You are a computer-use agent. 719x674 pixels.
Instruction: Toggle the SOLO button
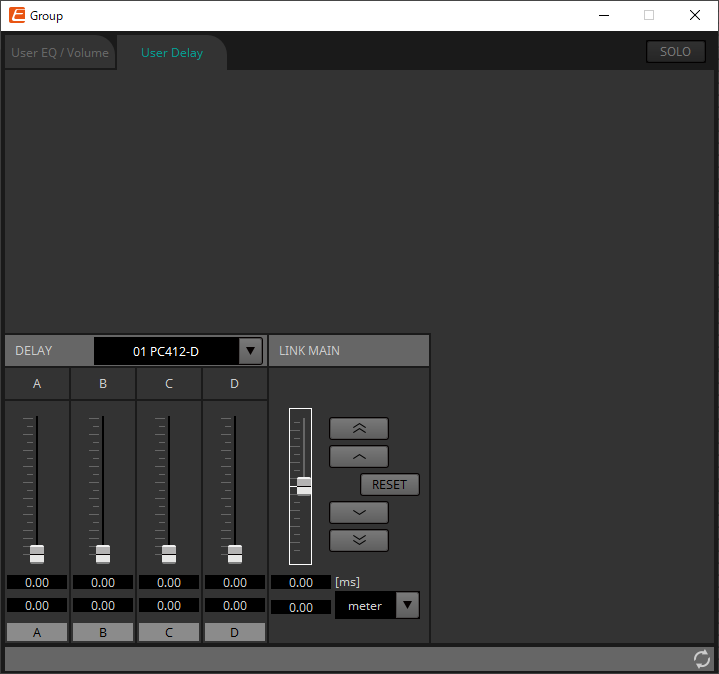pos(675,52)
